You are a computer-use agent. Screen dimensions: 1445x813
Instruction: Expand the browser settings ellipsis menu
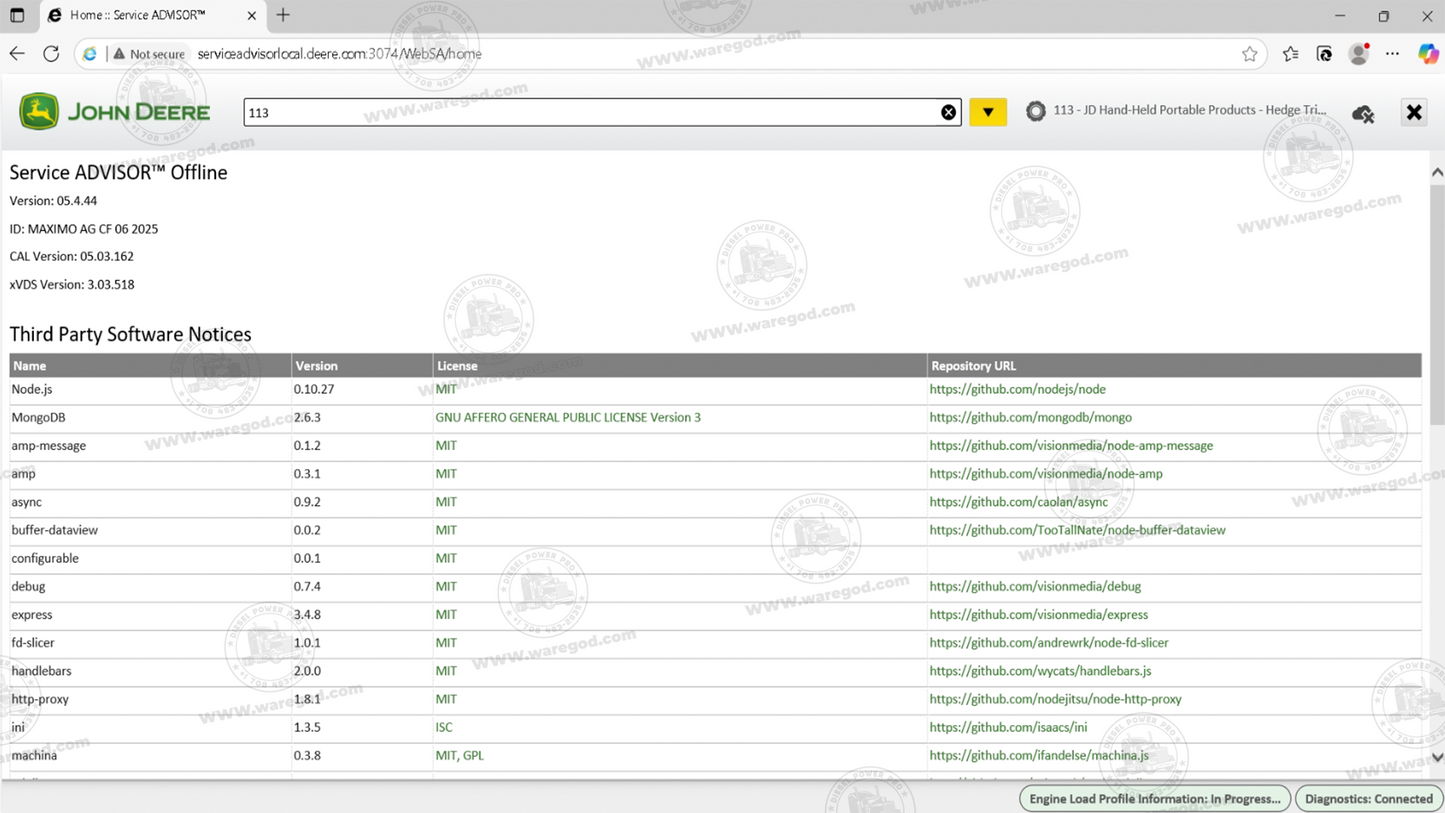1393,54
